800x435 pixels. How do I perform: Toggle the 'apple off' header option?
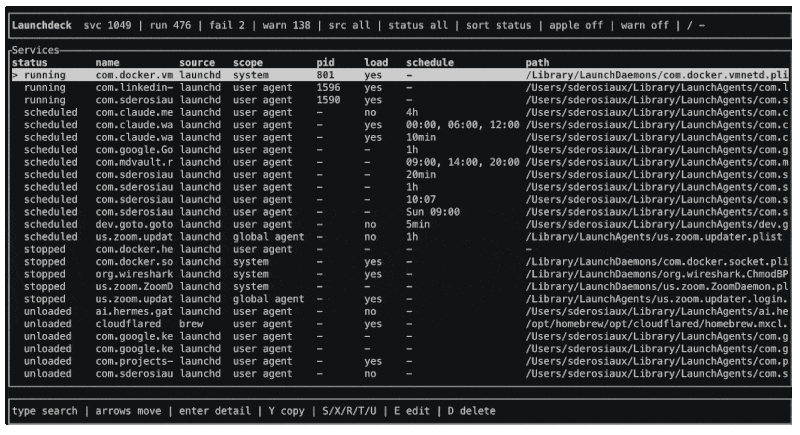pos(576,25)
